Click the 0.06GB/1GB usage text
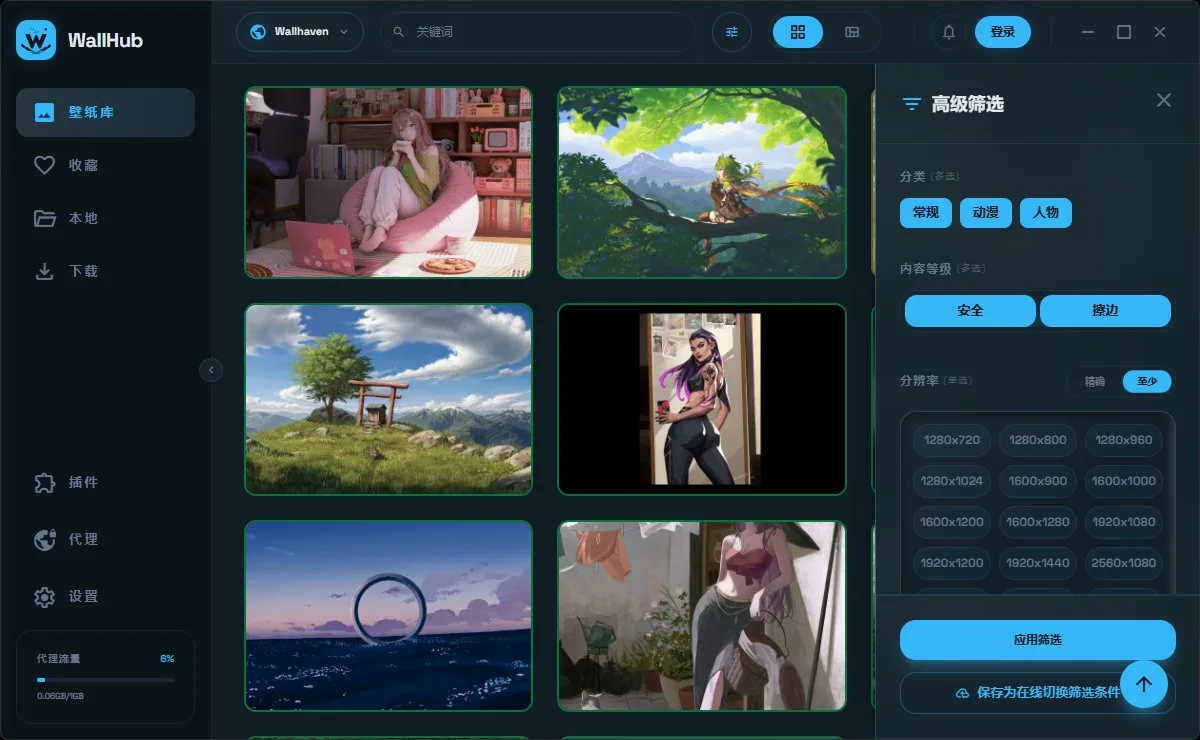 pyautogui.click(x=62, y=695)
